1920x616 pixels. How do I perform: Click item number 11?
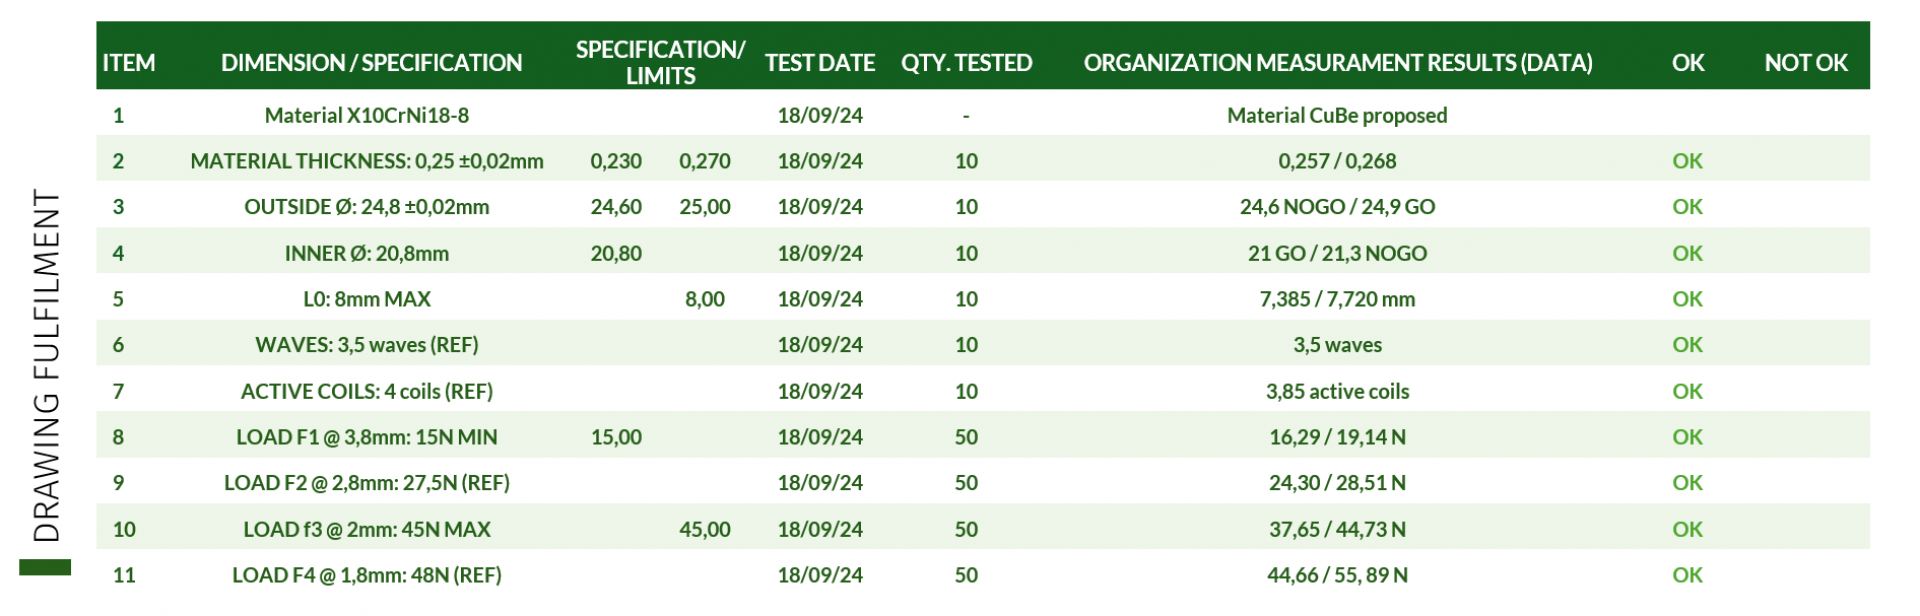pos(124,575)
